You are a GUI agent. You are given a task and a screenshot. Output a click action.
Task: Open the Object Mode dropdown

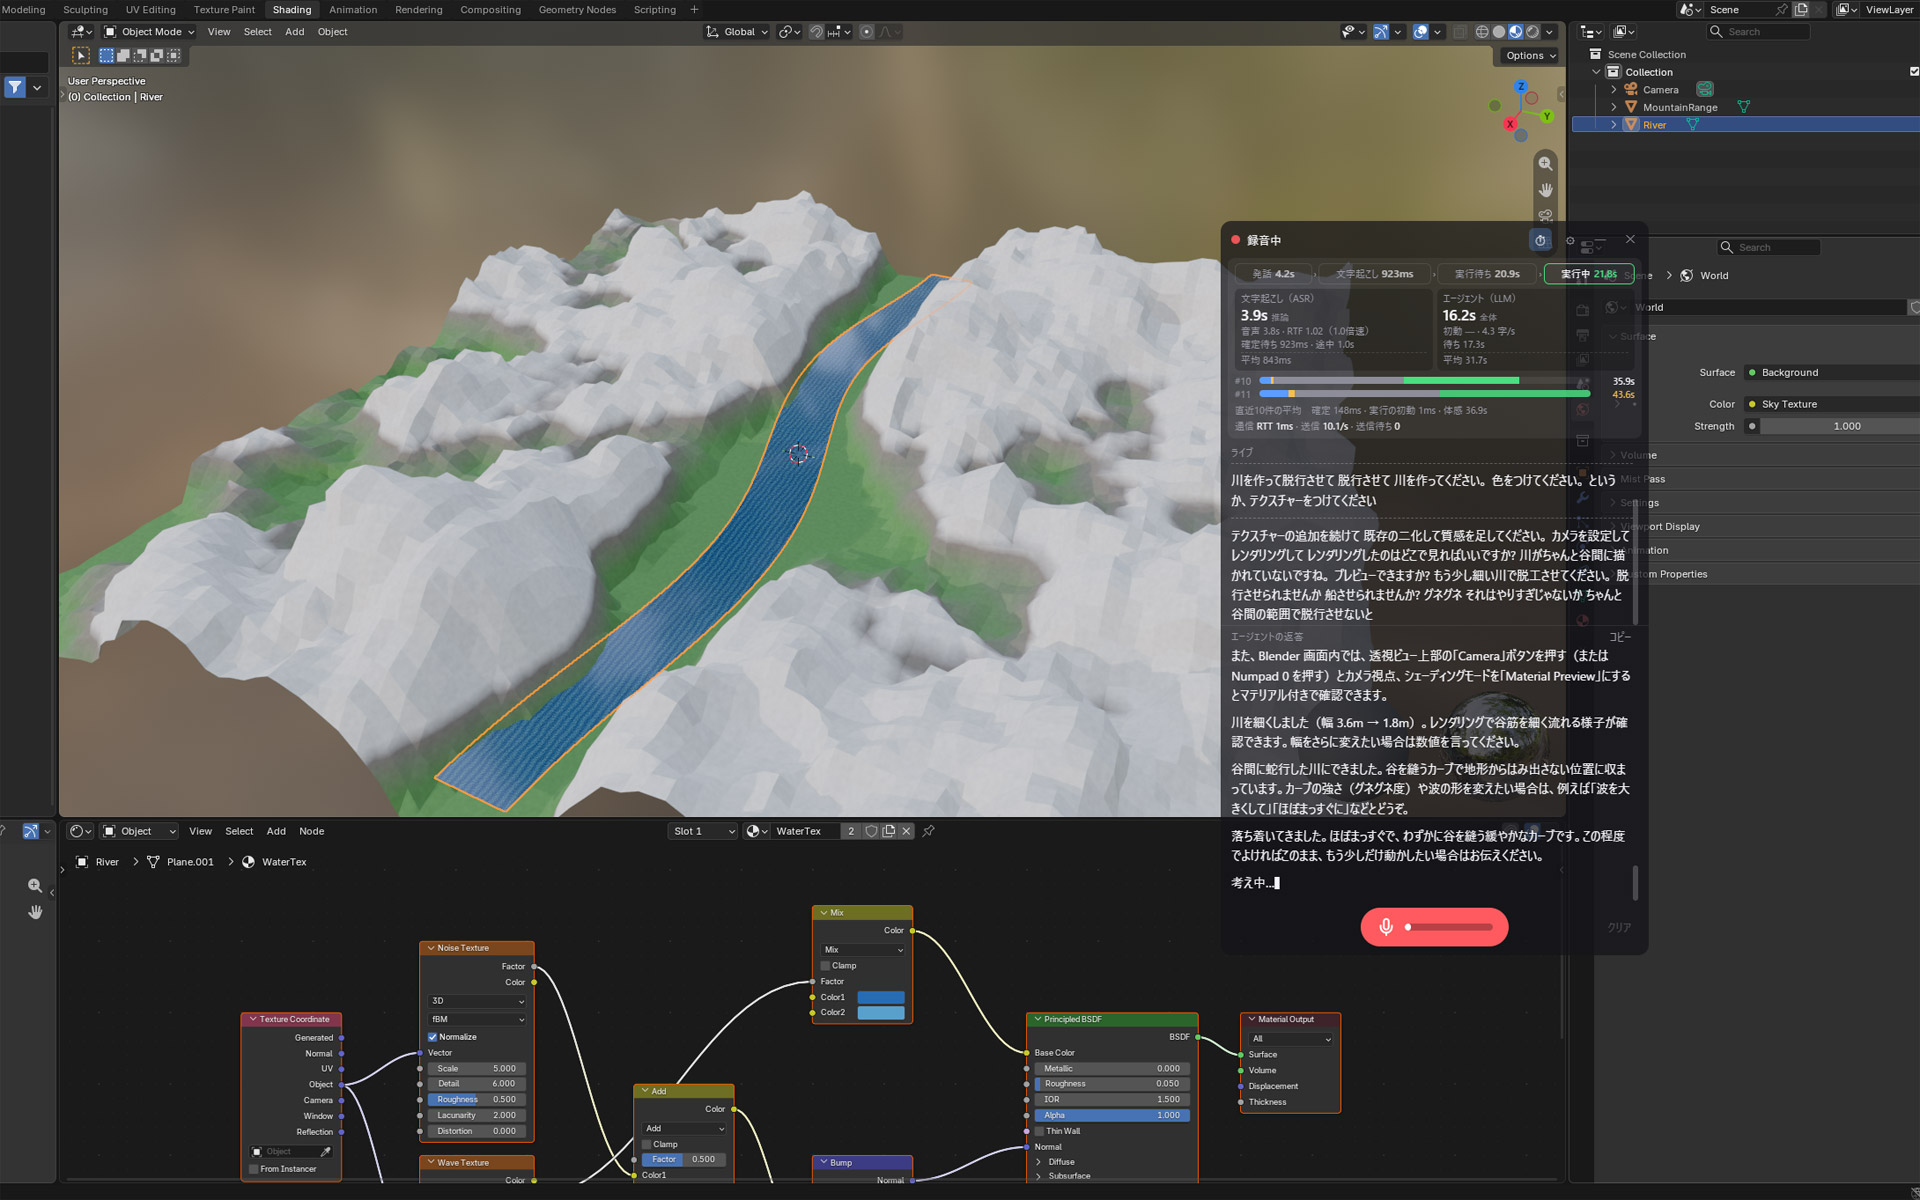click(x=150, y=32)
